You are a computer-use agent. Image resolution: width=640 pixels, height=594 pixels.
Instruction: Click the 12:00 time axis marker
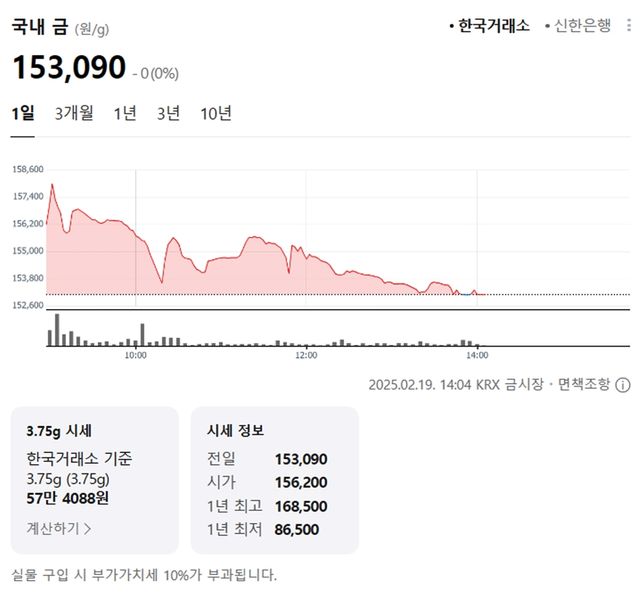point(306,355)
